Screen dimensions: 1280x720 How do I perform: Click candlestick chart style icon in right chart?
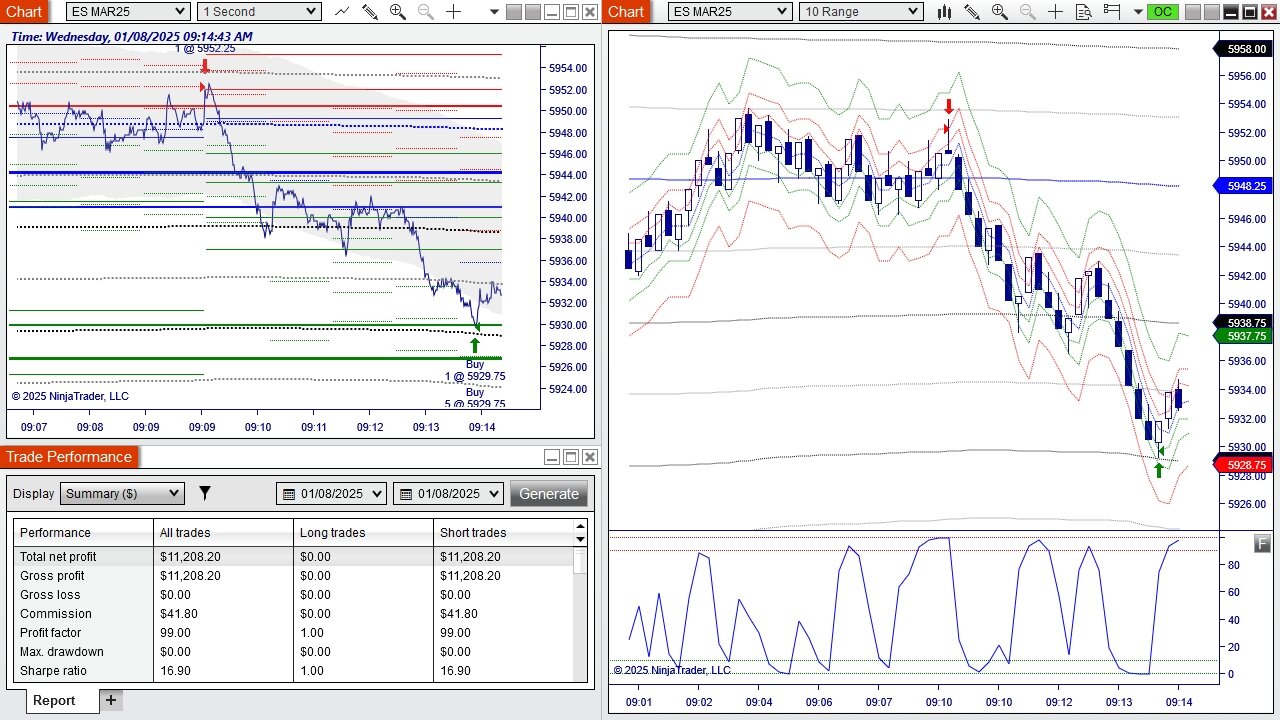coord(944,12)
